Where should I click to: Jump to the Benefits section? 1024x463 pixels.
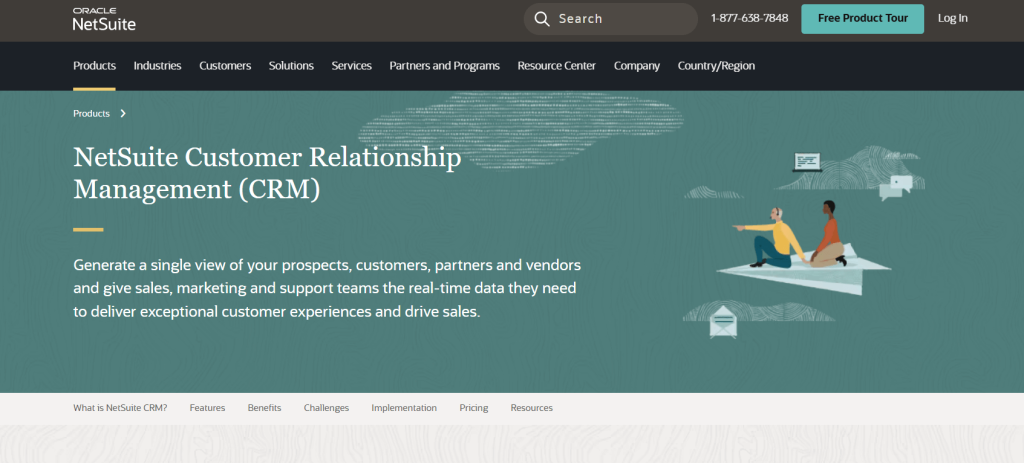tap(264, 408)
